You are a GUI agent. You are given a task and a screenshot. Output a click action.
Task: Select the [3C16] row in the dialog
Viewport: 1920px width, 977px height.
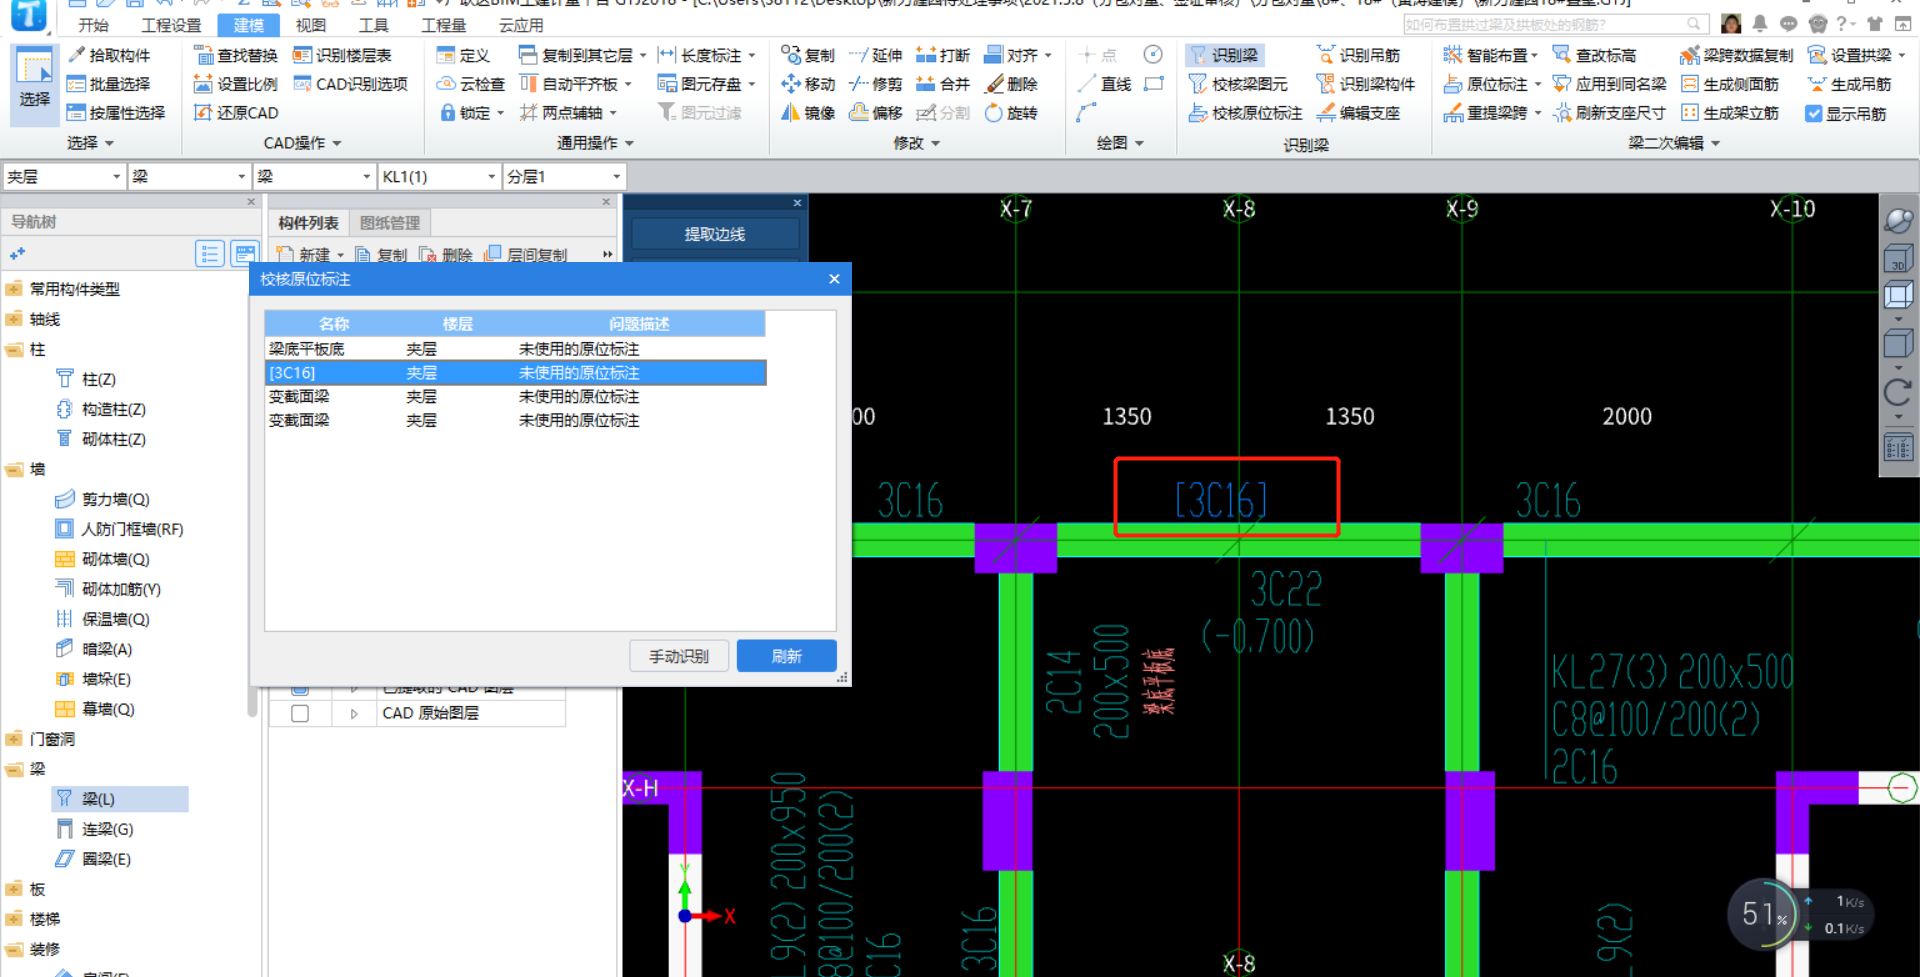(x=515, y=373)
